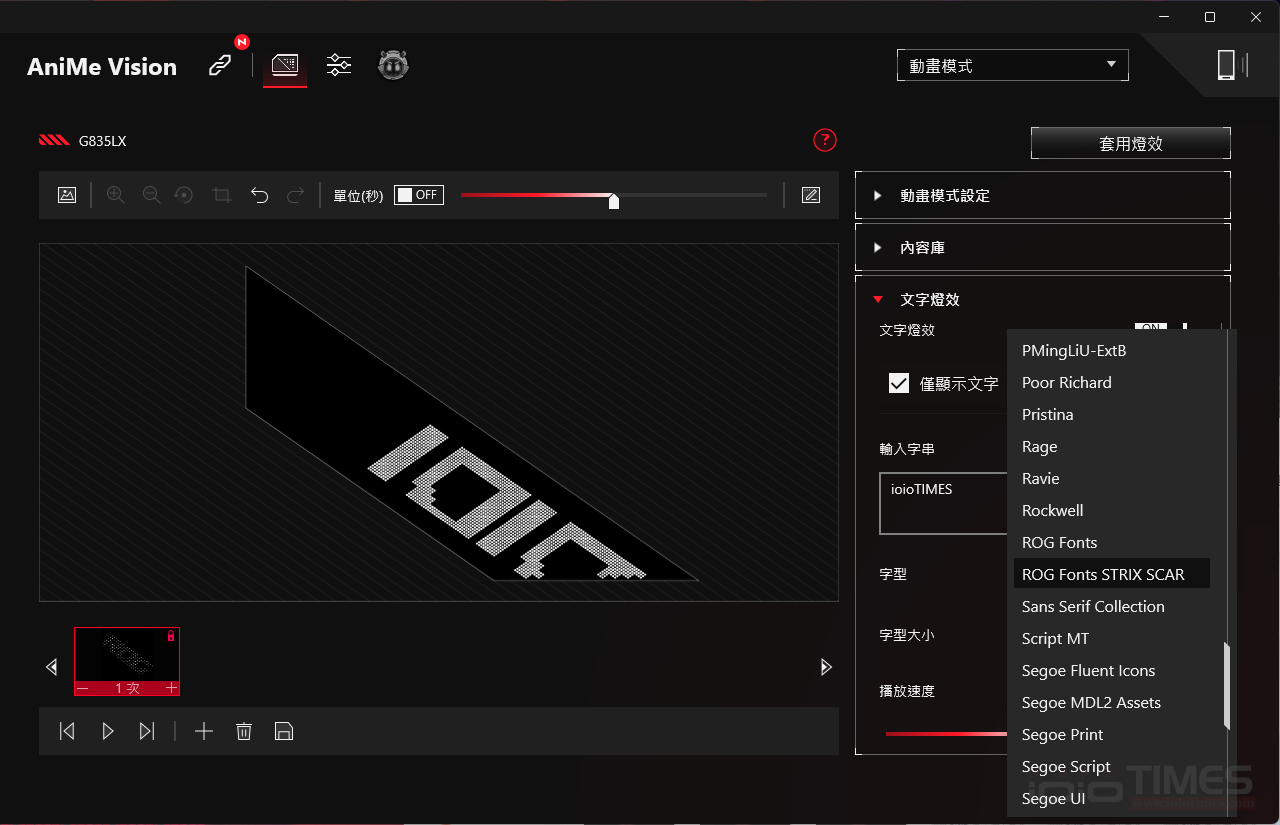Viewport: 1280px width, 825px height.
Task: Open the 動畫模式 dropdown
Action: [x=1013, y=66]
